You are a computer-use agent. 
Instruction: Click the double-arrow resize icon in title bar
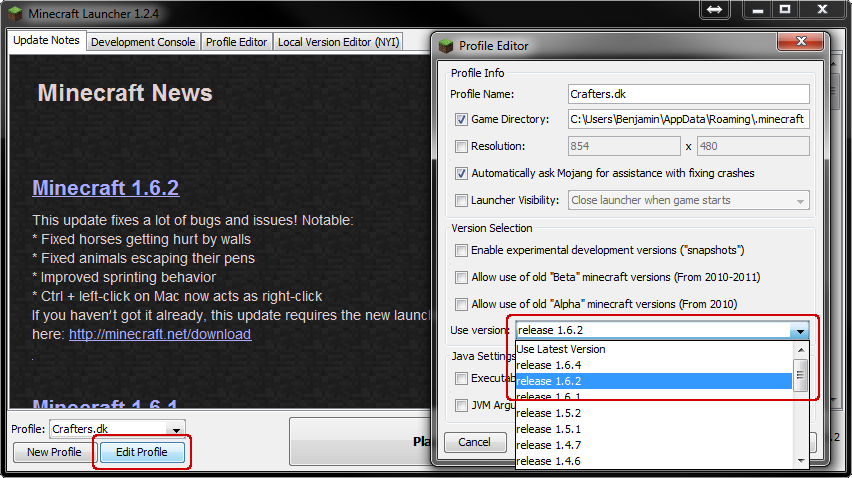[x=715, y=10]
